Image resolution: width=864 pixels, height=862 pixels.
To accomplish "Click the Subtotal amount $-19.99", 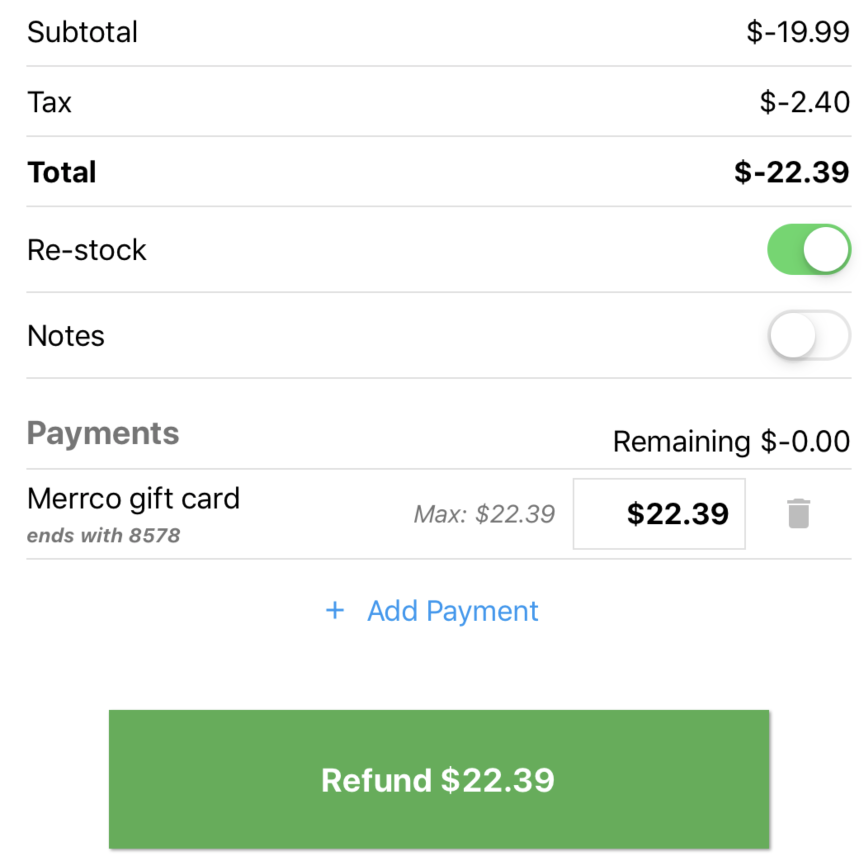I will pos(798,32).
